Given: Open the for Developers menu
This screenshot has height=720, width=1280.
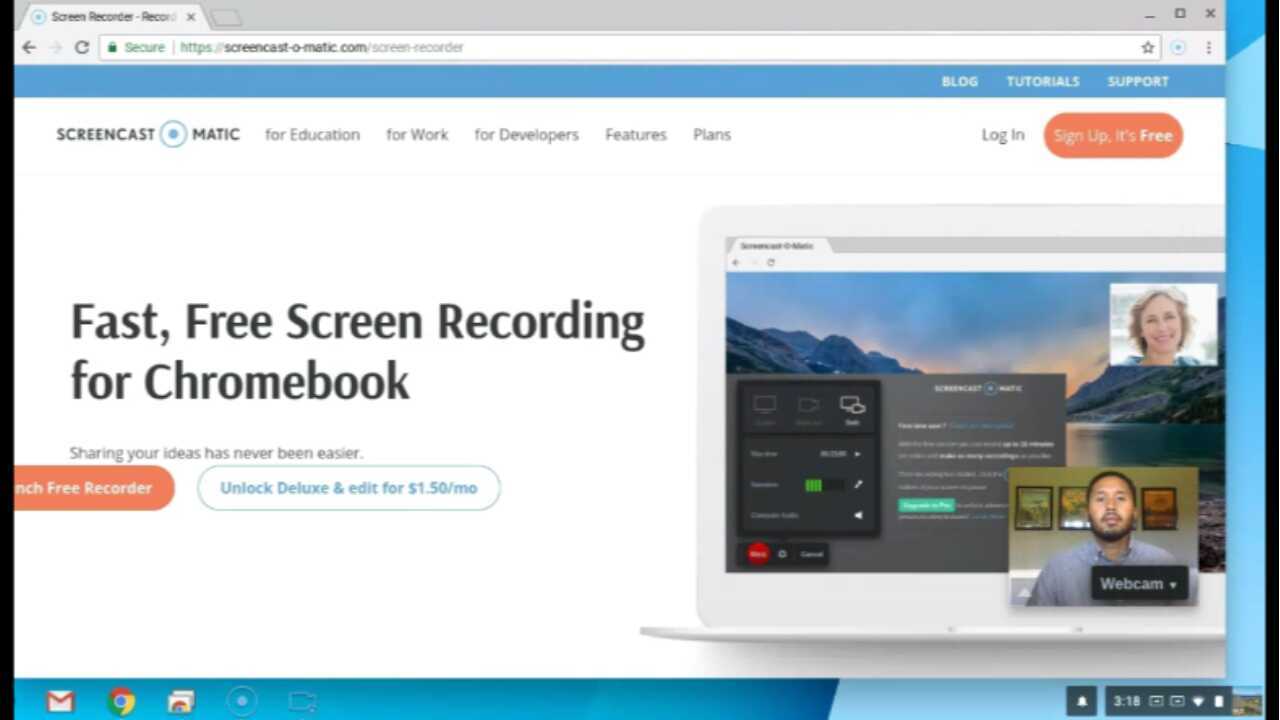Looking at the screenshot, I should (526, 134).
